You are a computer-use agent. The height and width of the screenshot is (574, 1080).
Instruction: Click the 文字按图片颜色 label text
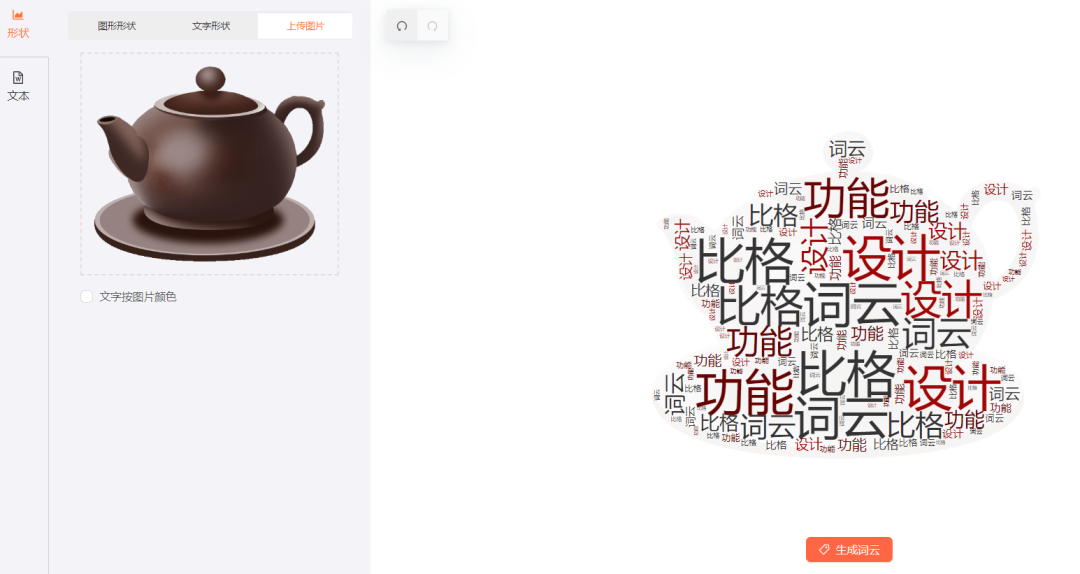tap(138, 297)
